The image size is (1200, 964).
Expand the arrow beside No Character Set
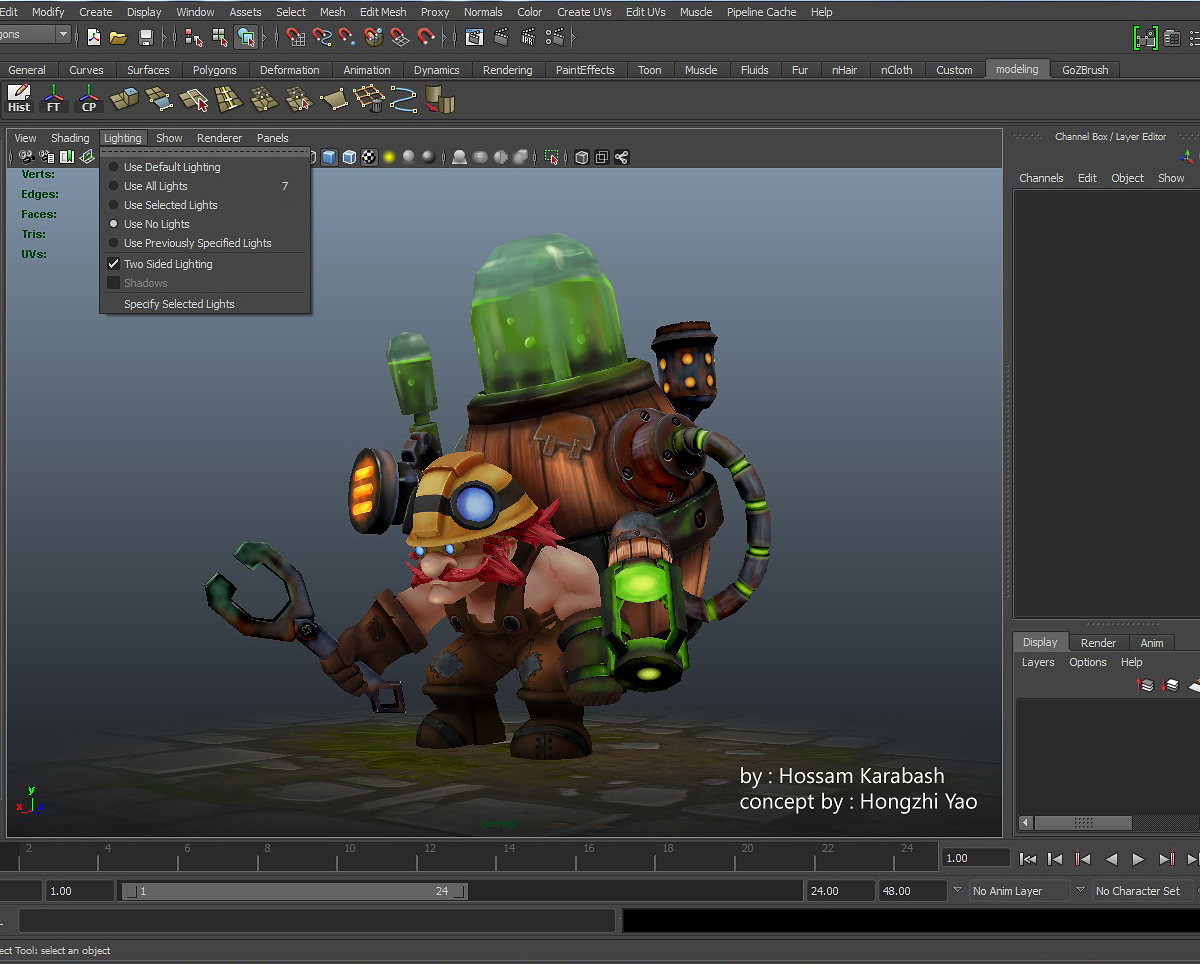tap(1080, 890)
